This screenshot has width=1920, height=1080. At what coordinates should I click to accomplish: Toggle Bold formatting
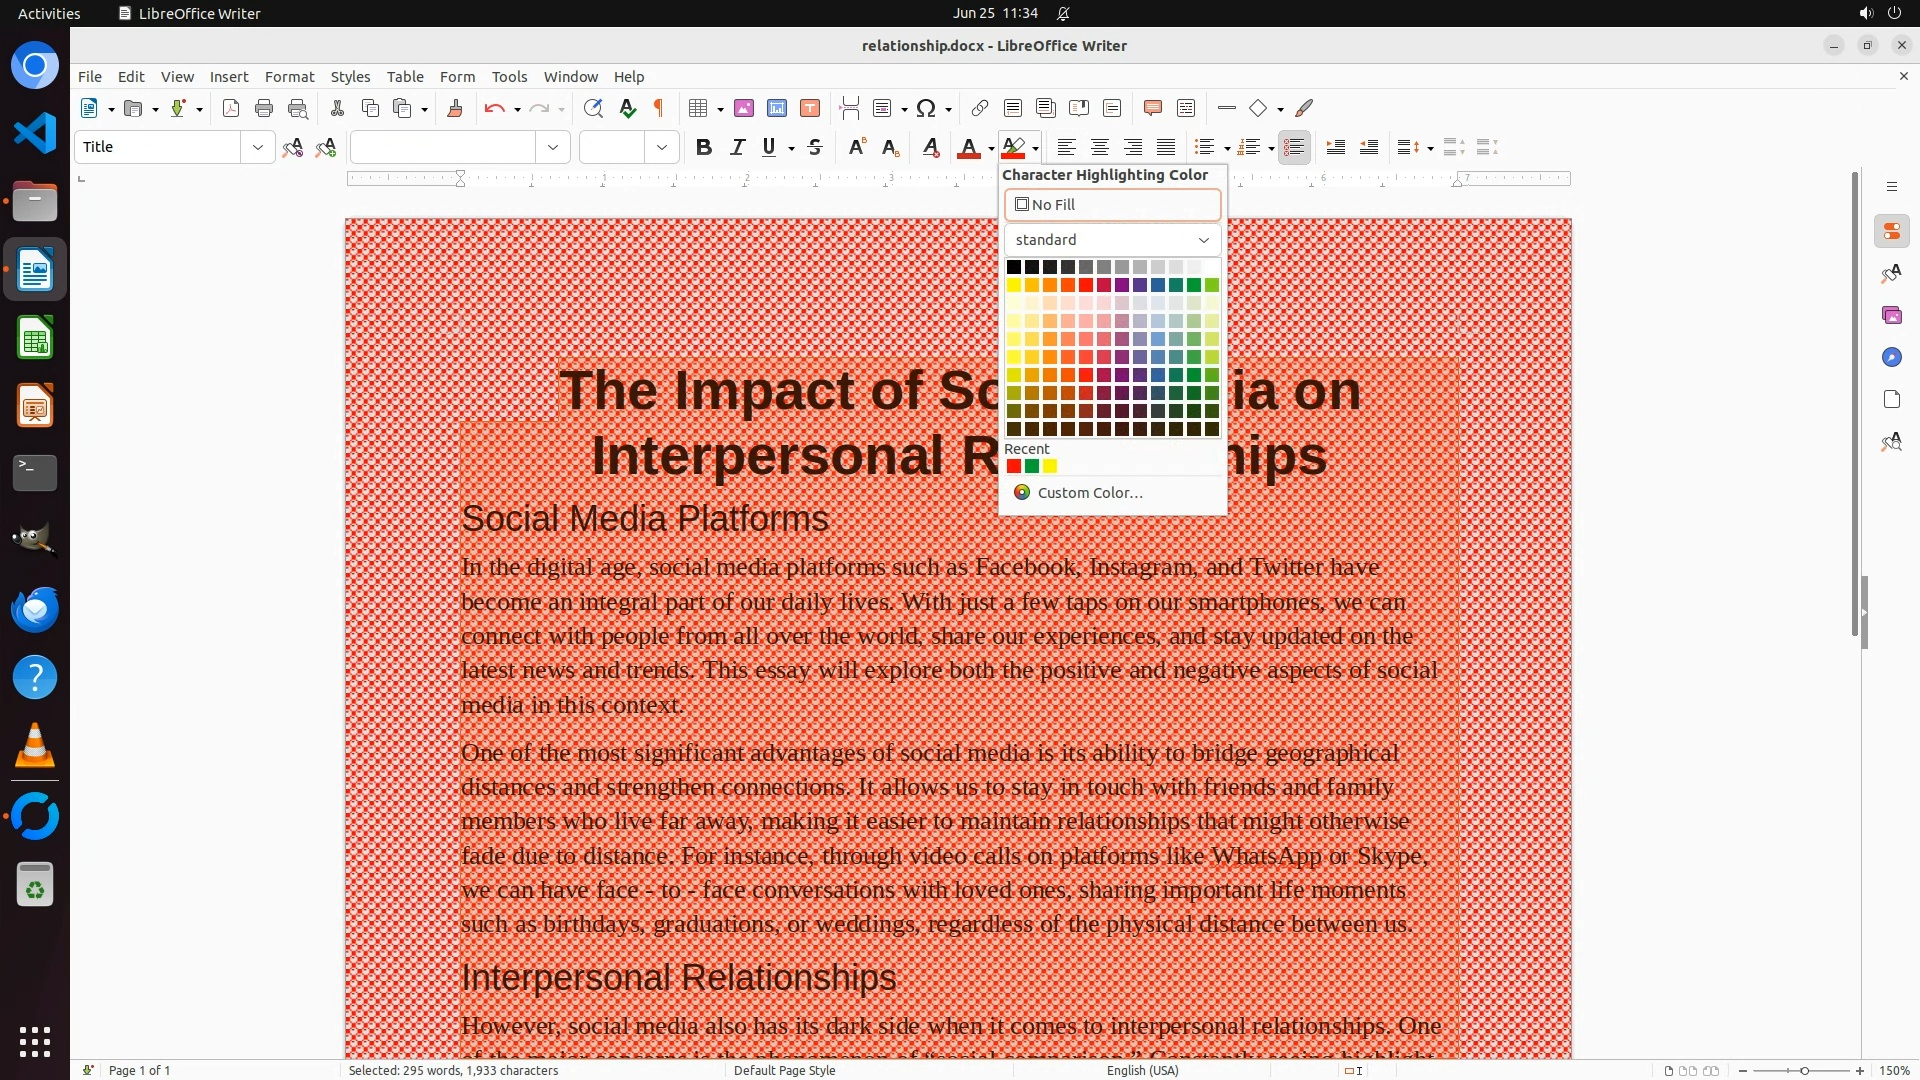coord(704,148)
